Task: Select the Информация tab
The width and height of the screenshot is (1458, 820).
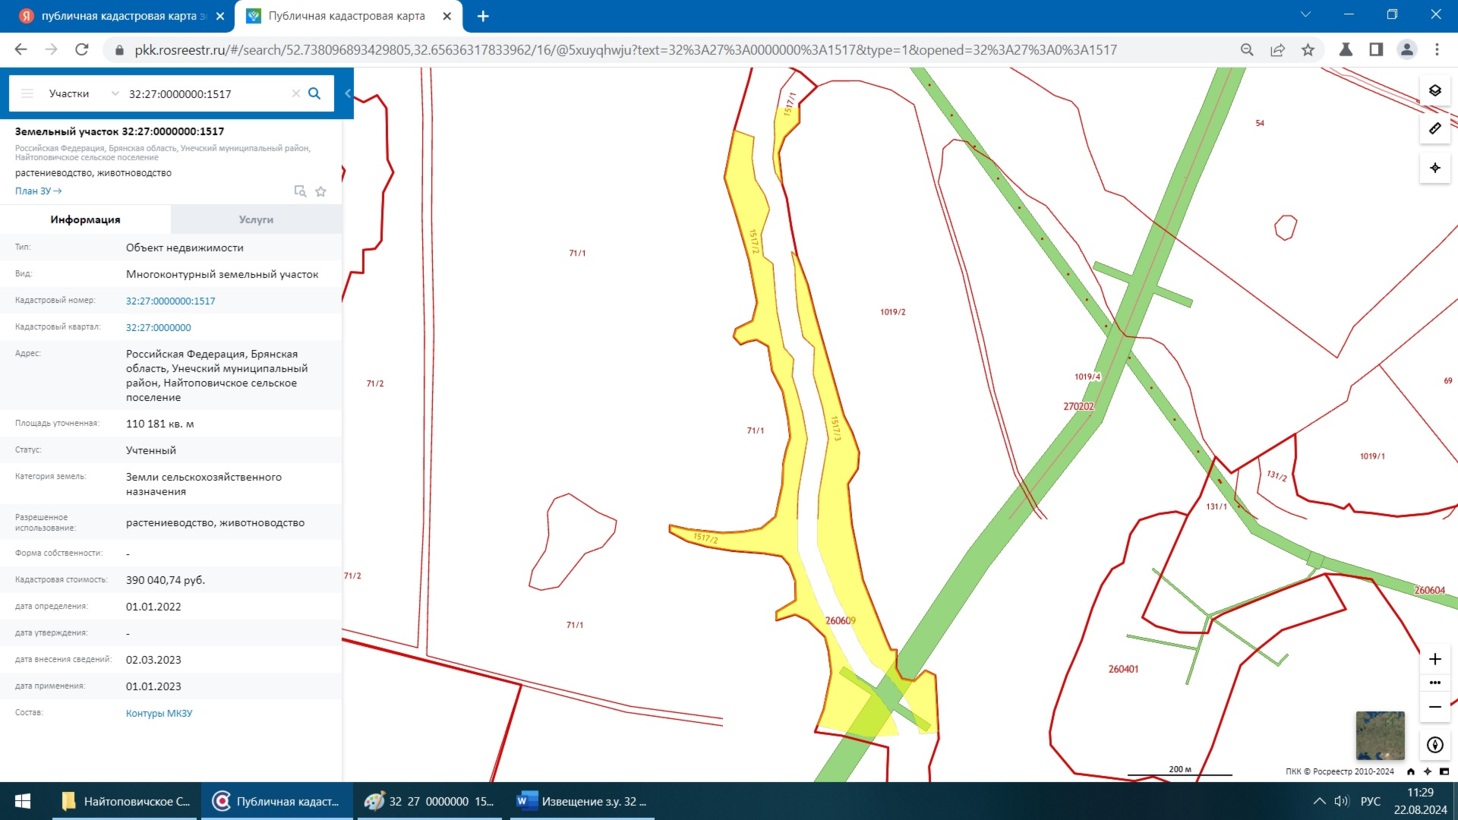Action: (85, 219)
